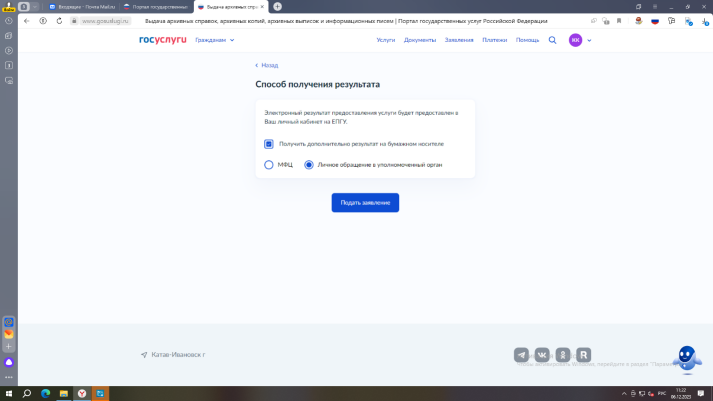
Task: Open the Odnoklassniki social link
Action: click(563, 355)
